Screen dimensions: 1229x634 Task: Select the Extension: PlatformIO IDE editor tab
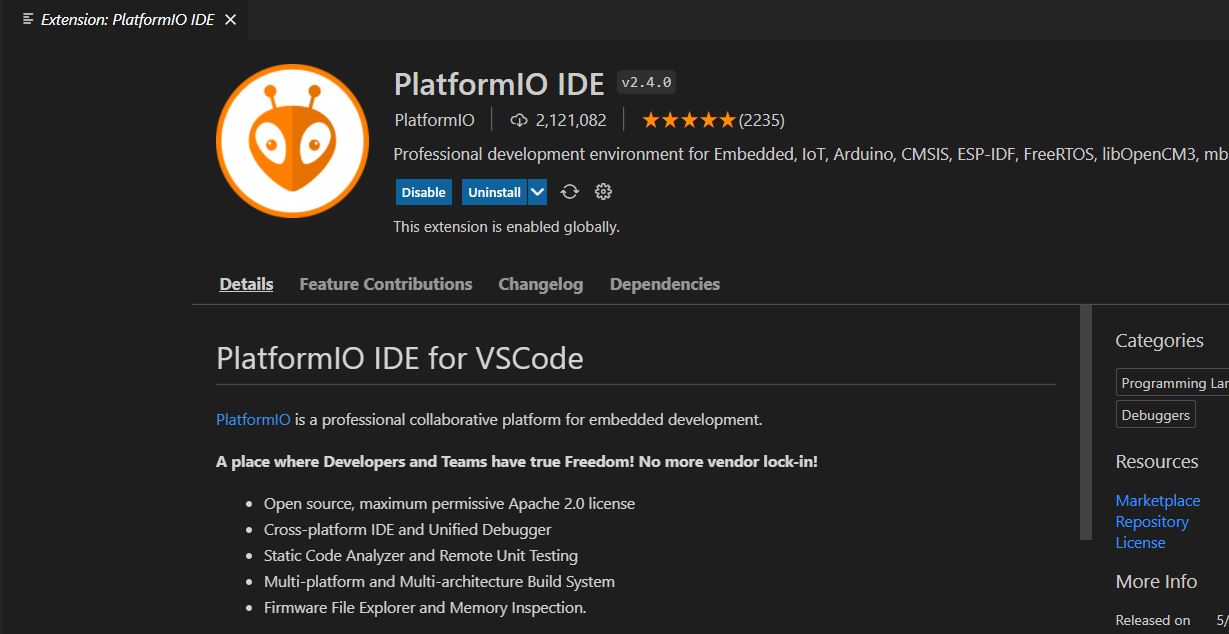[124, 19]
